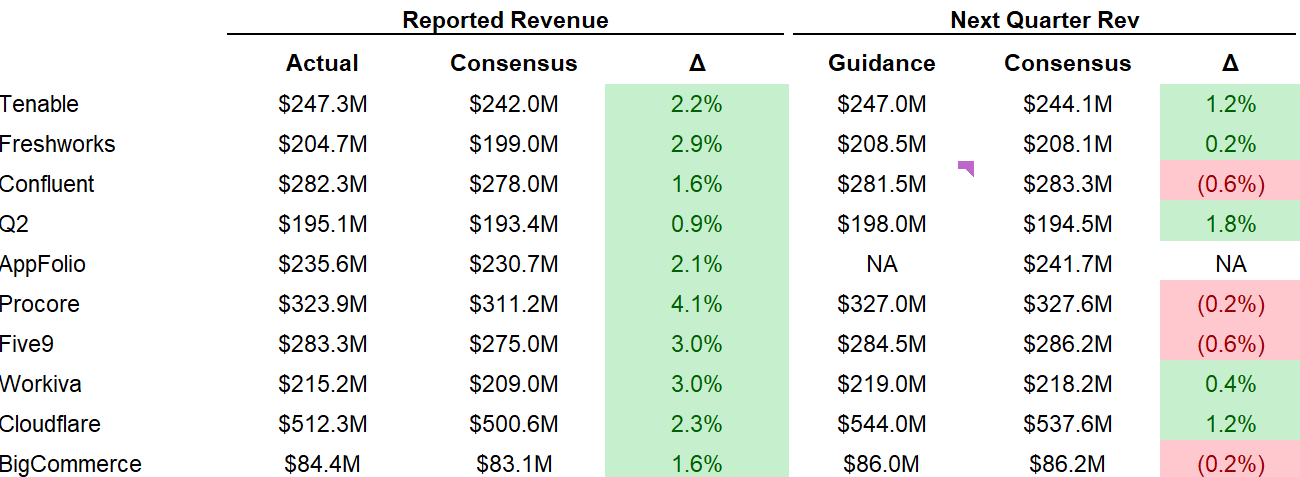Click BigCommerce next-quarter consensus $86.2M
The height and width of the screenshot is (477, 1300).
pos(1067,464)
